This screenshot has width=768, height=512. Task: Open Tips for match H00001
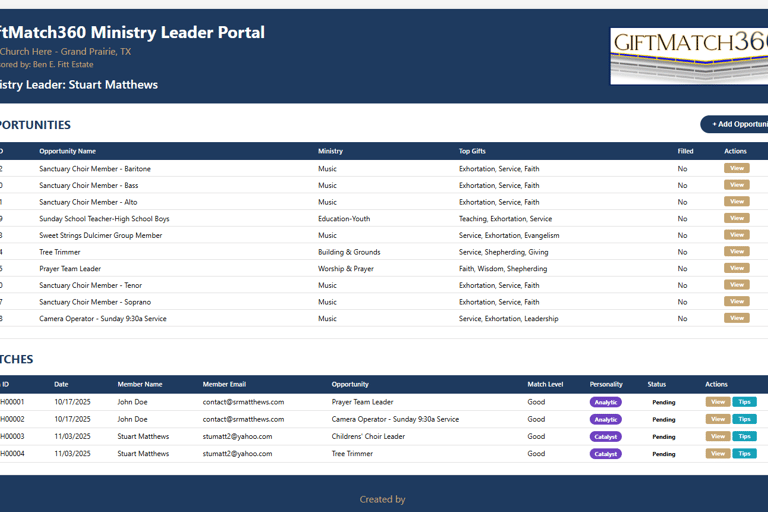(744, 402)
